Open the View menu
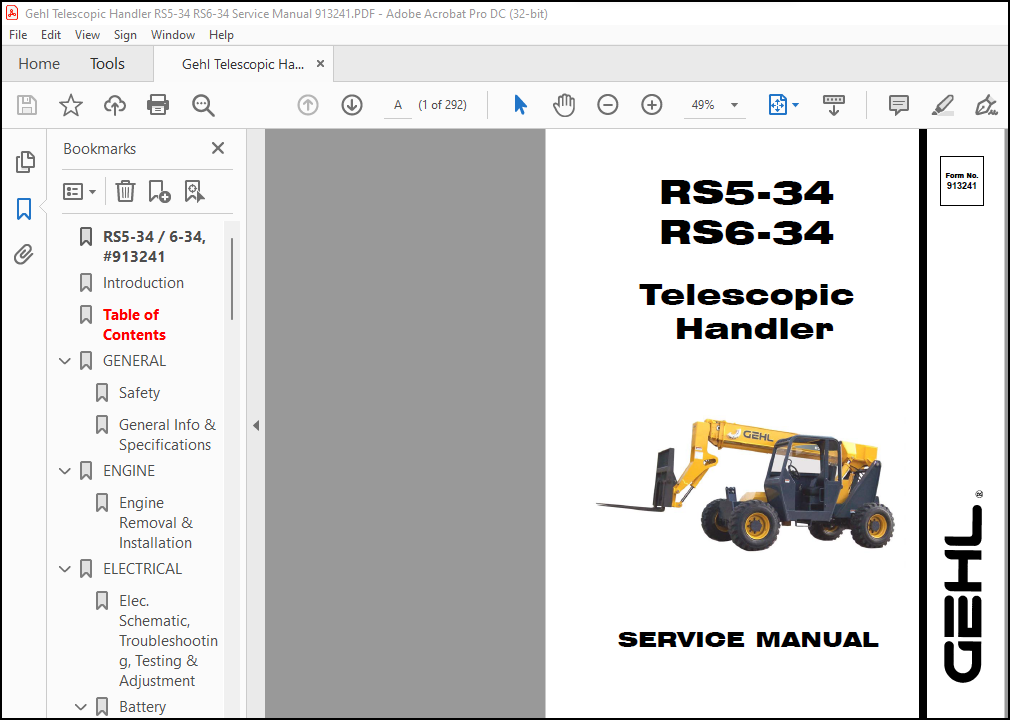The image size is (1010, 720). click(87, 35)
